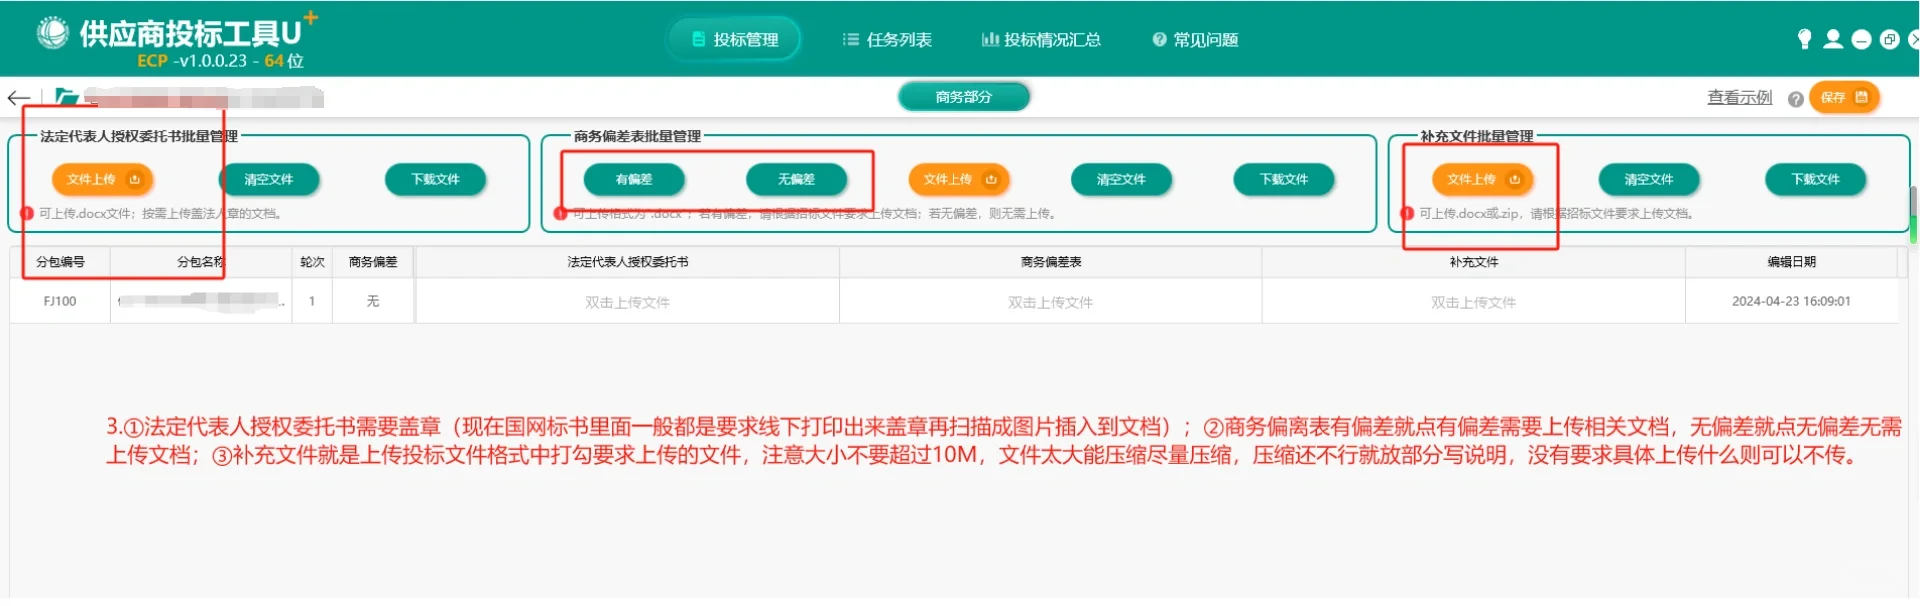Image resolution: width=1920 pixels, height=606 pixels.
Task: Click the 分包编号 column header
Action: coord(60,262)
